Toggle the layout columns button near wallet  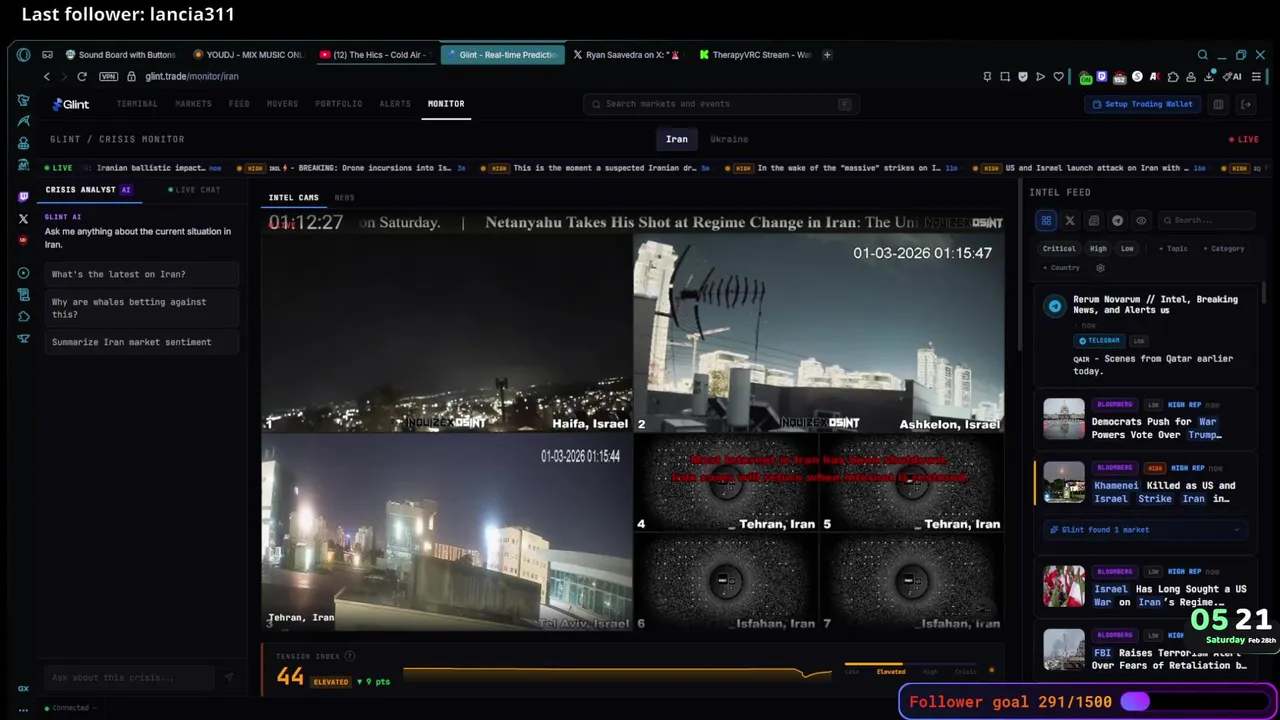coord(1218,104)
